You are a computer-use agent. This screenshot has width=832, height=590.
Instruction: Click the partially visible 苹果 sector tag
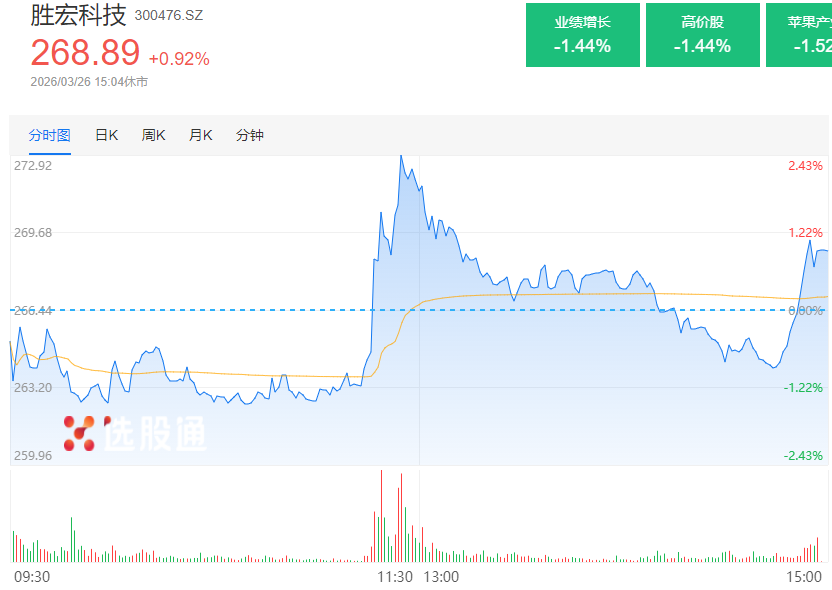point(799,35)
